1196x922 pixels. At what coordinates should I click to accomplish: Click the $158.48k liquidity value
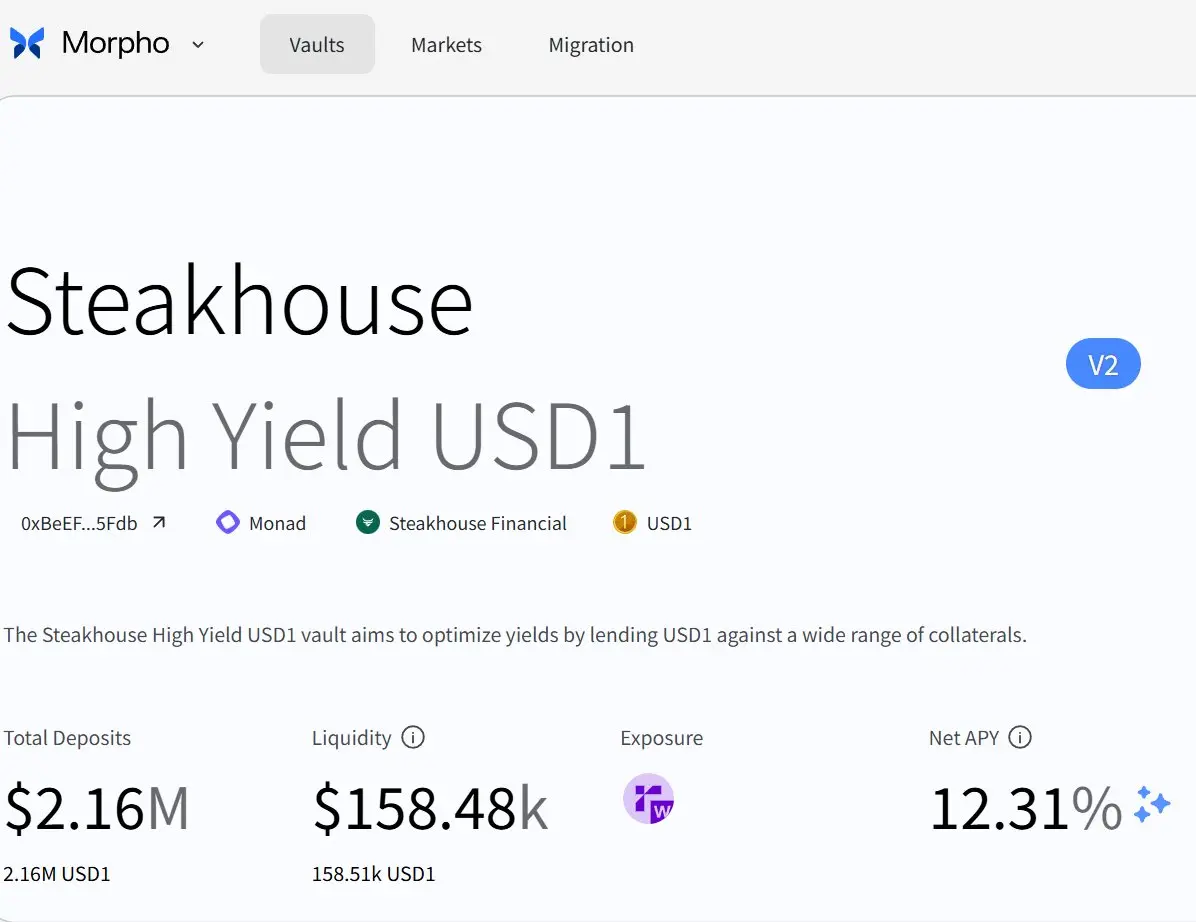(430, 808)
